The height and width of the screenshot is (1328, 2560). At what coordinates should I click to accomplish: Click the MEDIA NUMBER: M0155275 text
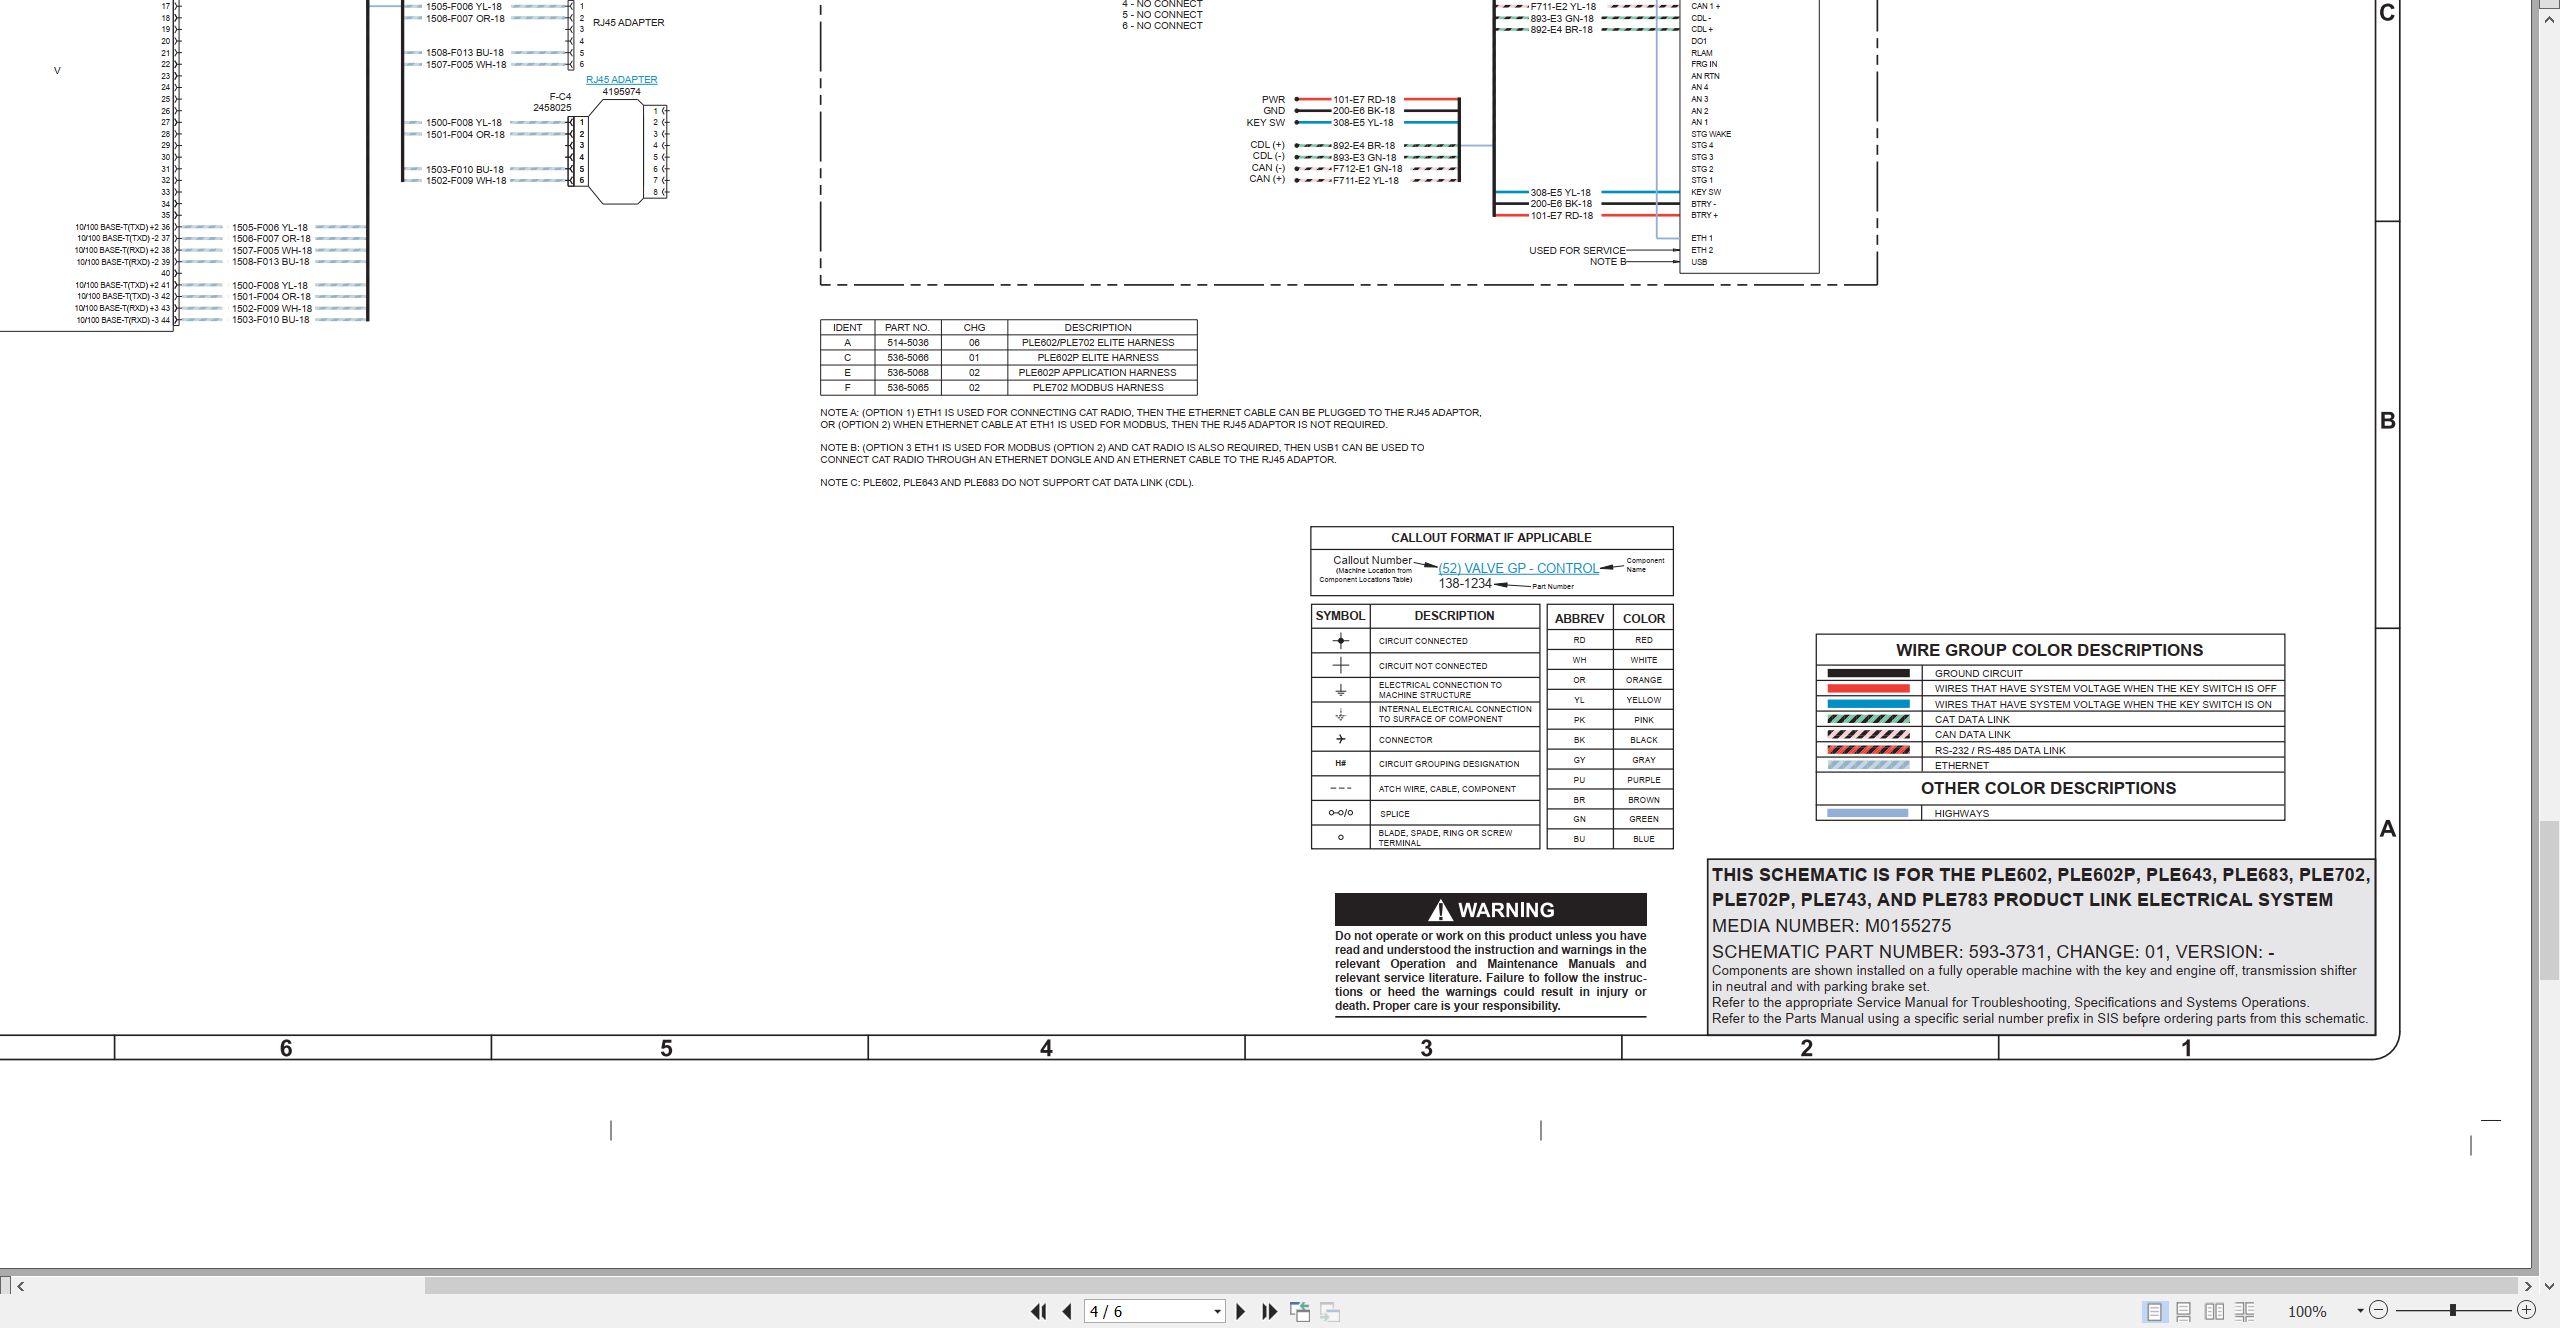pos(1831,926)
